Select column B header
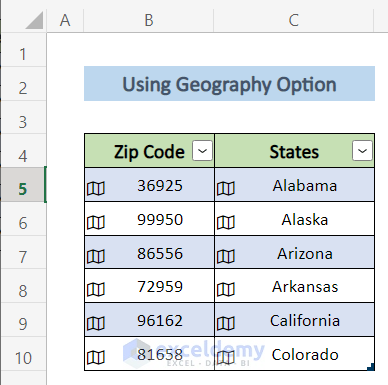The image size is (388, 385). pos(149,20)
